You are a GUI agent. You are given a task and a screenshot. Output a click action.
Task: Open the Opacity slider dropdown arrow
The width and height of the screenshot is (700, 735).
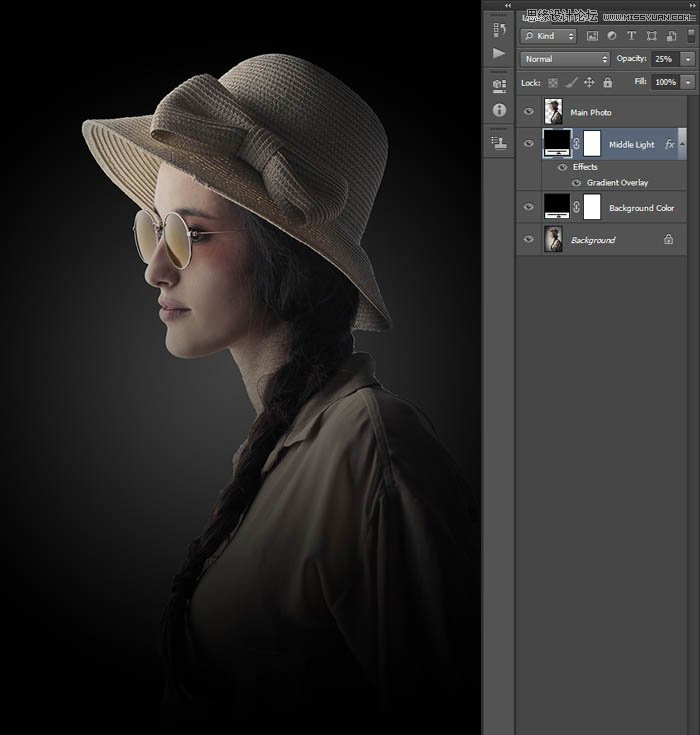(688, 59)
